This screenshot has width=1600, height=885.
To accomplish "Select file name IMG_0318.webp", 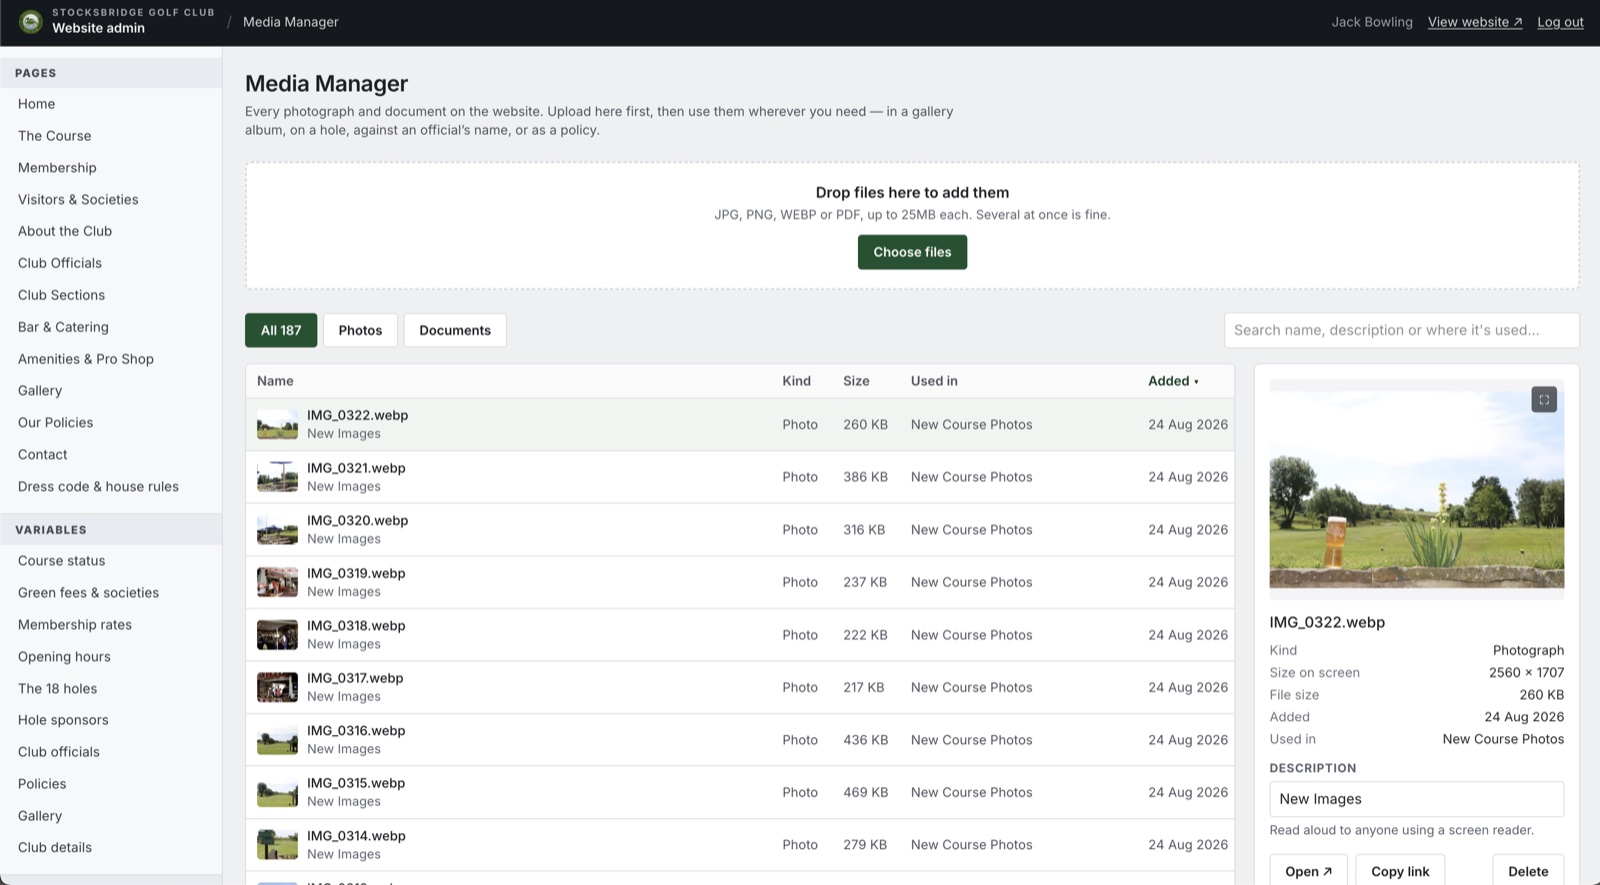I will [356, 626].
